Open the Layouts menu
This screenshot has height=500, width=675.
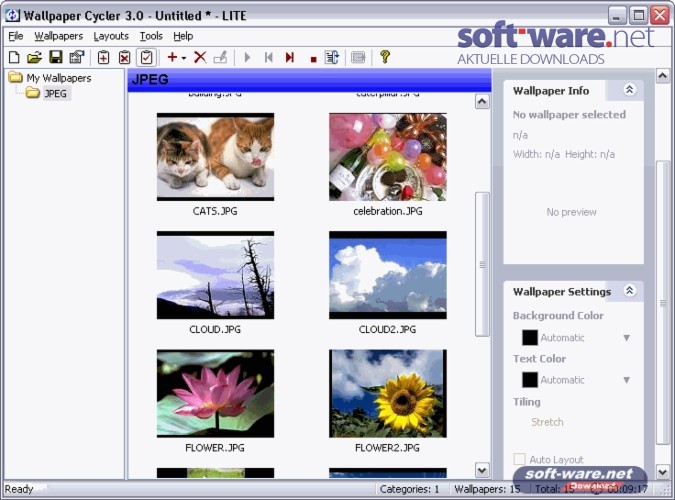pyautogui.click(x=111, y=36)
